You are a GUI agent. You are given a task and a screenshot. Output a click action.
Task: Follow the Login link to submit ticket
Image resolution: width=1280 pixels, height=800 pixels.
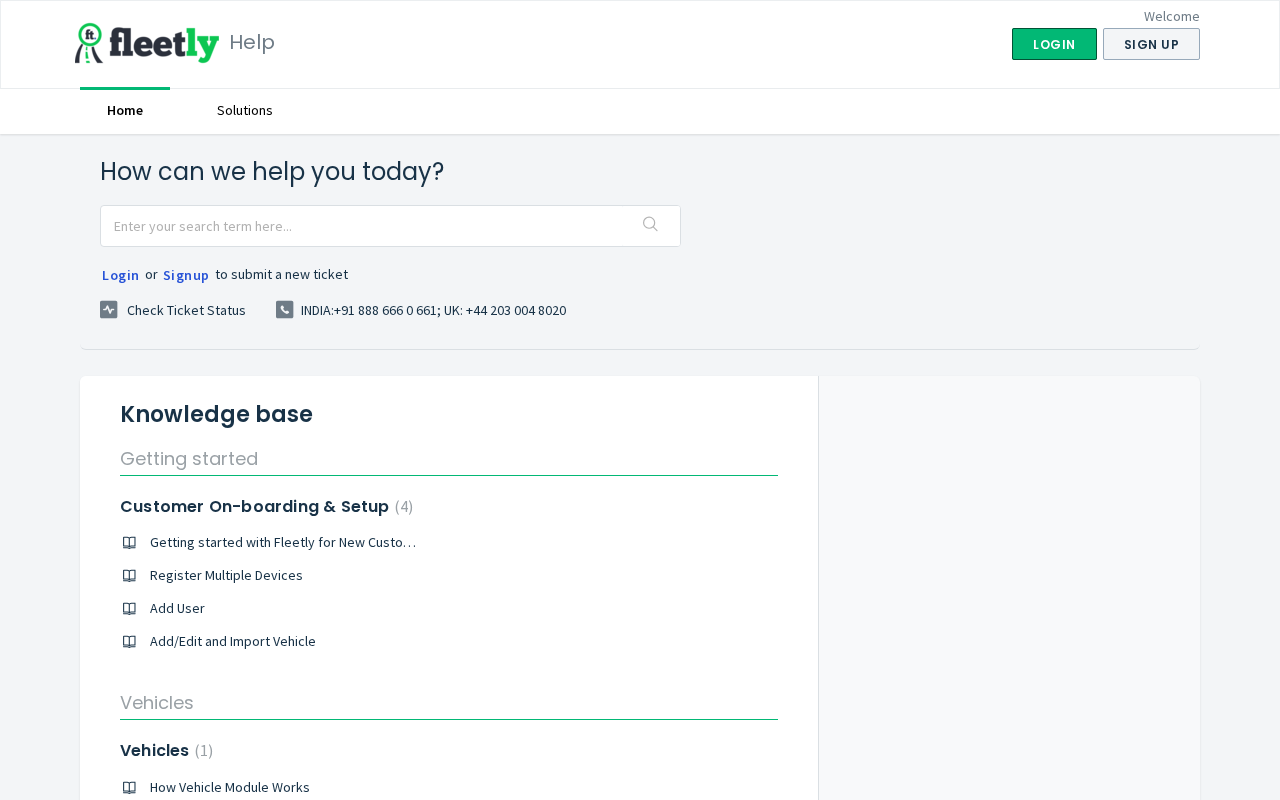(x=120, y=275)
